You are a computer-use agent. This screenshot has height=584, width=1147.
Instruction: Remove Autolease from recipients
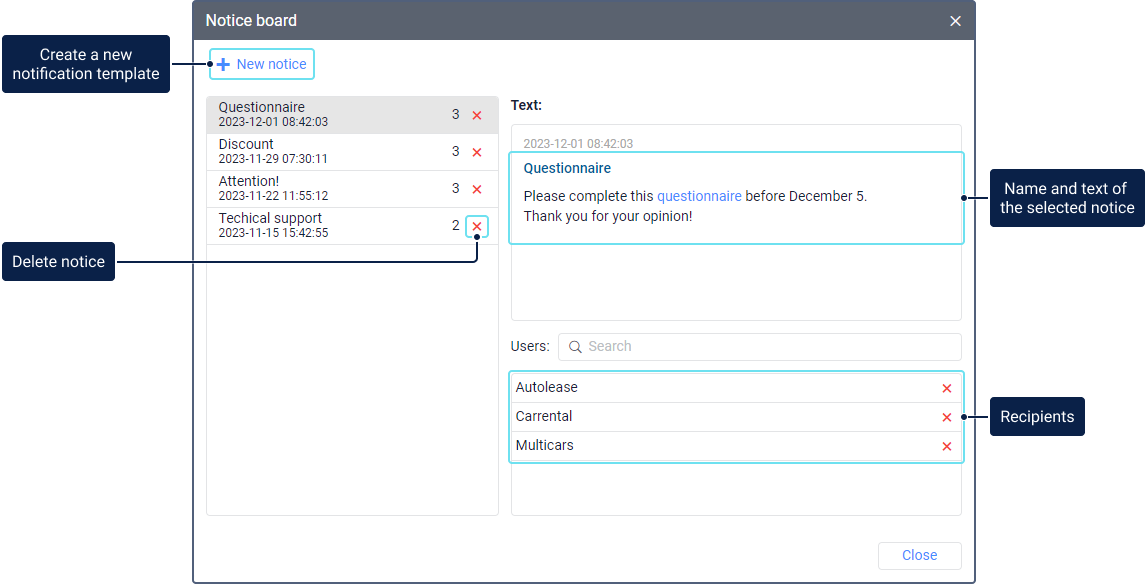tap(946, 388)
